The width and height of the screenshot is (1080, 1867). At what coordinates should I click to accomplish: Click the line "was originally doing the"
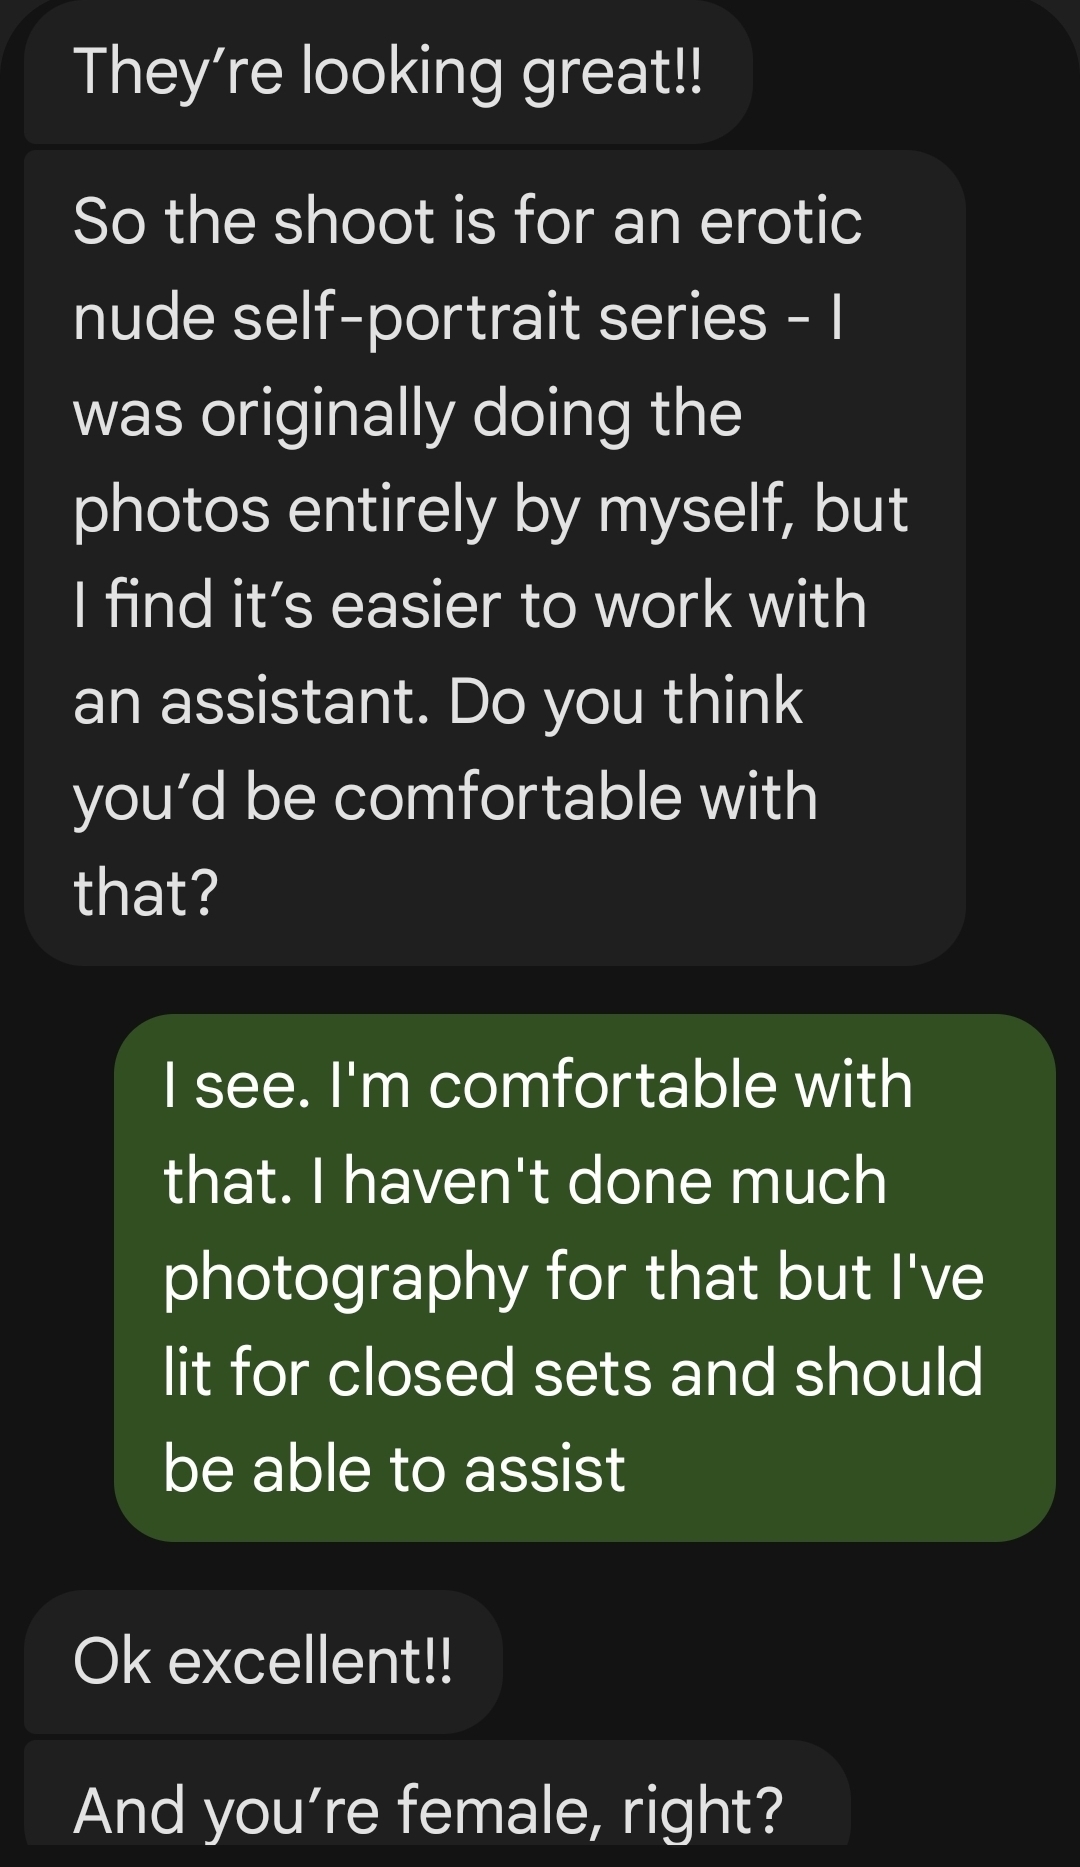coord(407,413)
